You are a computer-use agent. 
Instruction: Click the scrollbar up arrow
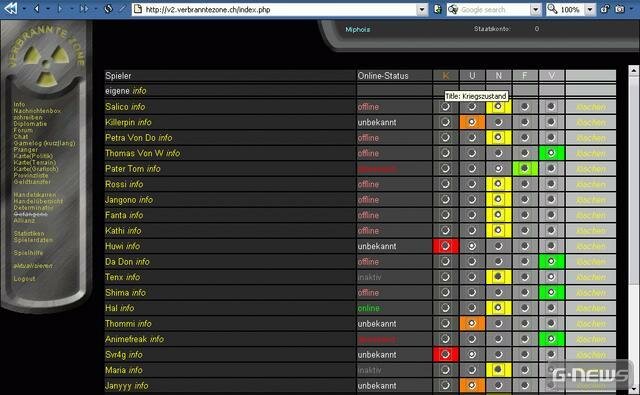click(633, 71)
